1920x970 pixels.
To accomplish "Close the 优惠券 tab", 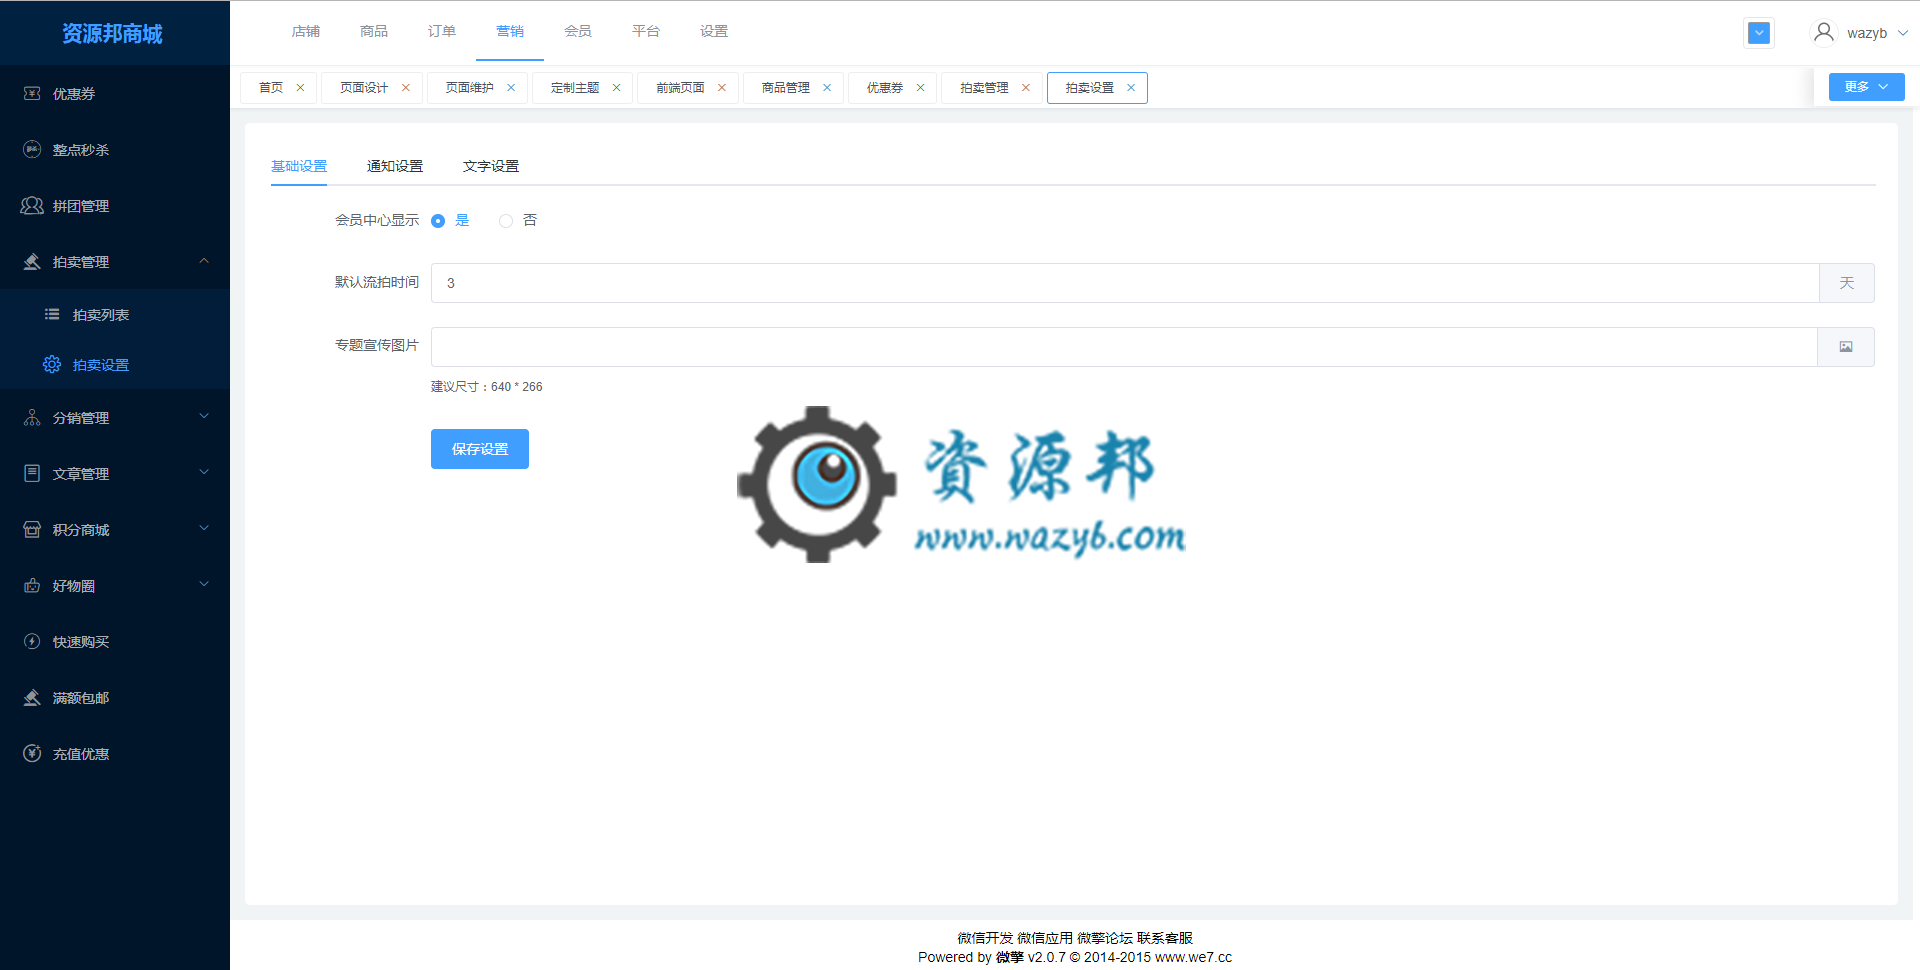I will [921, 88].
